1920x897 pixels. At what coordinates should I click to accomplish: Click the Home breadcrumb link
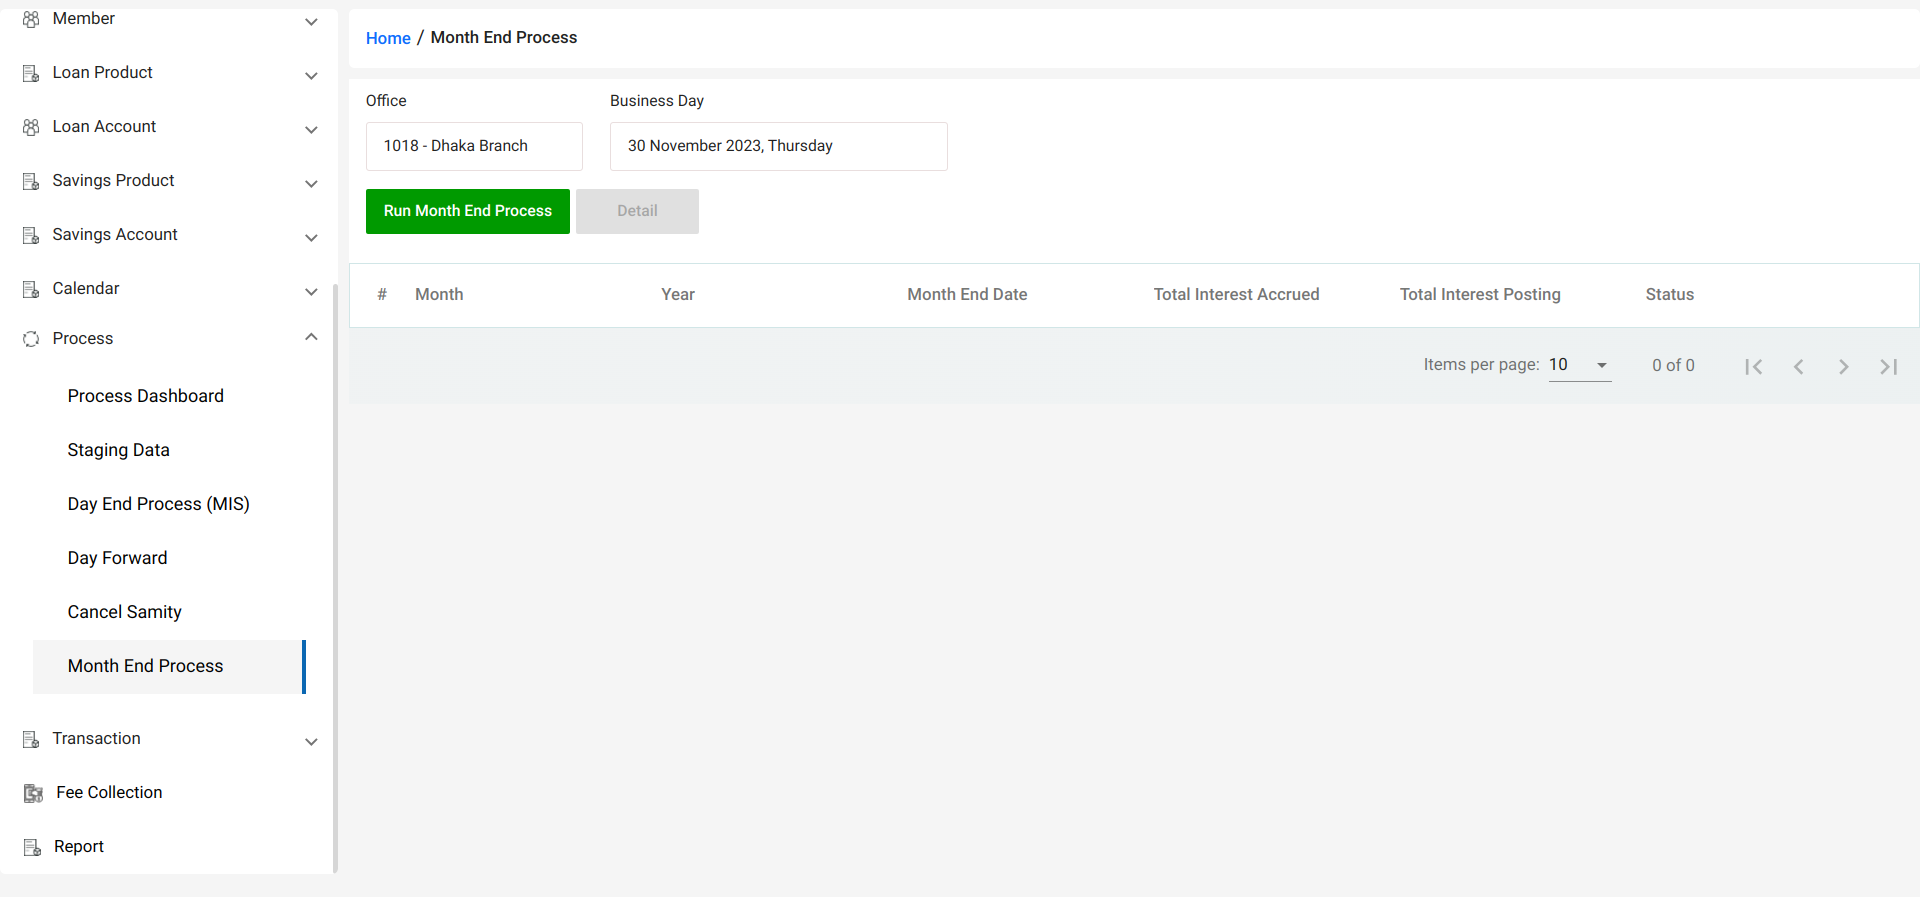[388, 38]
